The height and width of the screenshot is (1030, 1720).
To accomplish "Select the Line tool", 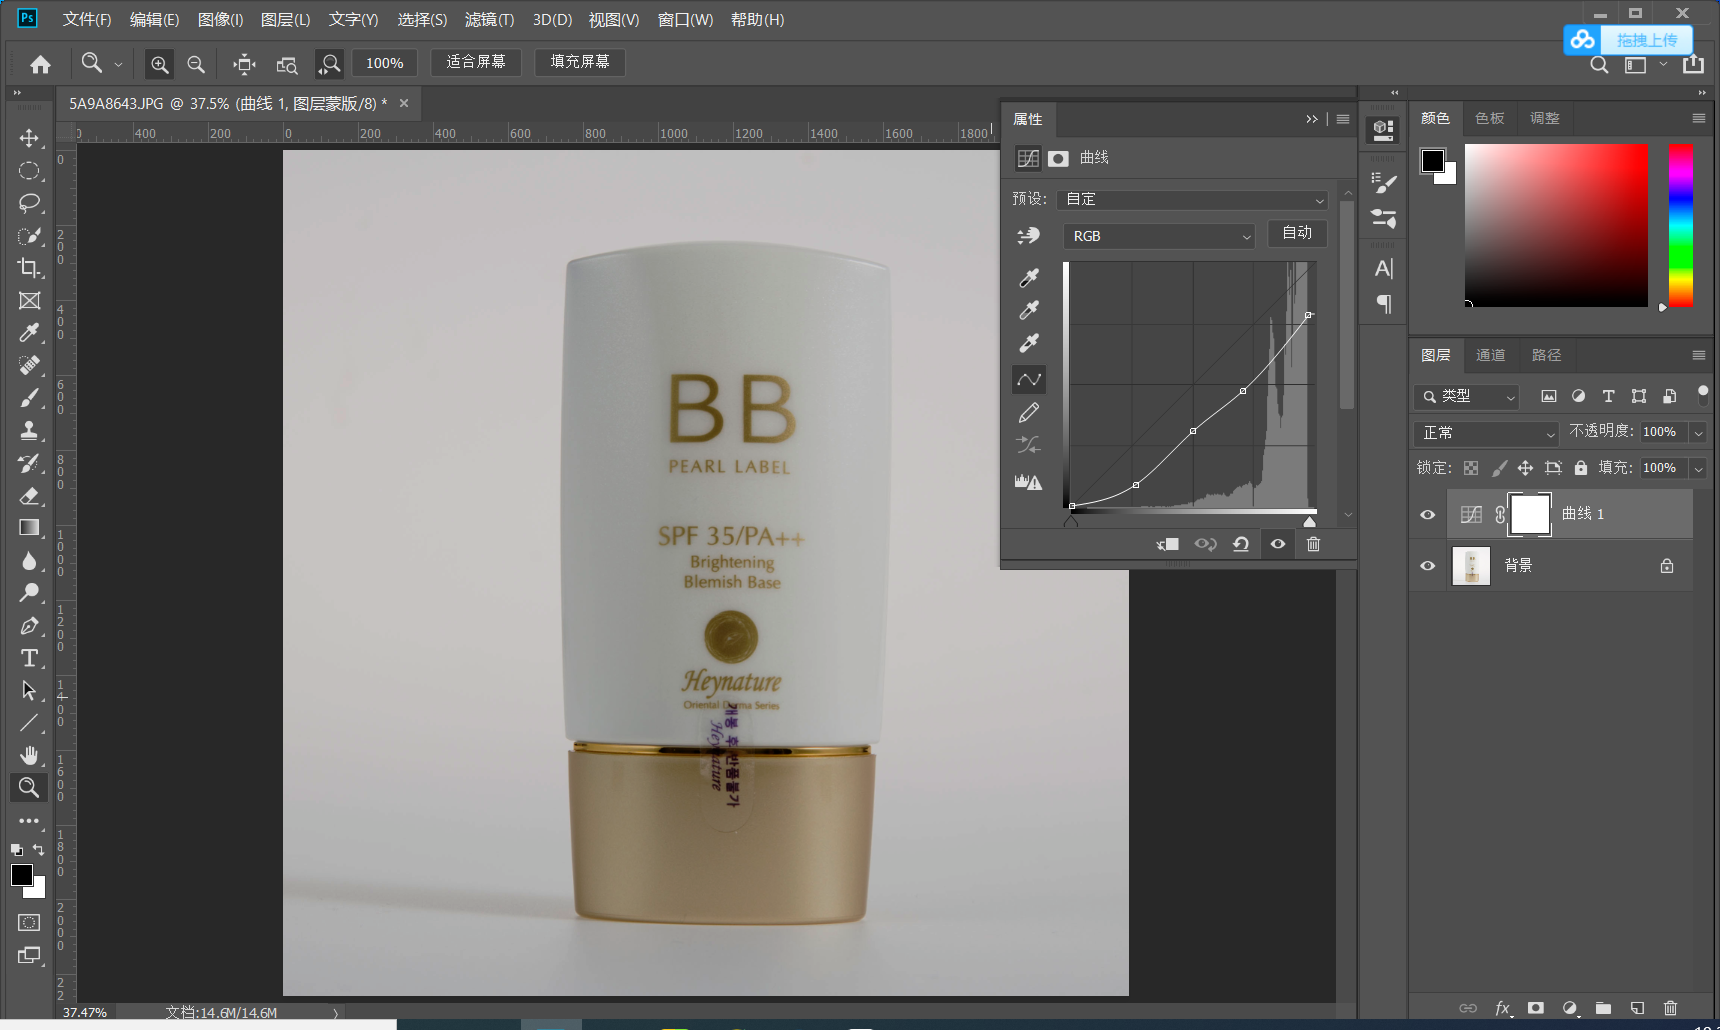I will [x=29, y=723].
